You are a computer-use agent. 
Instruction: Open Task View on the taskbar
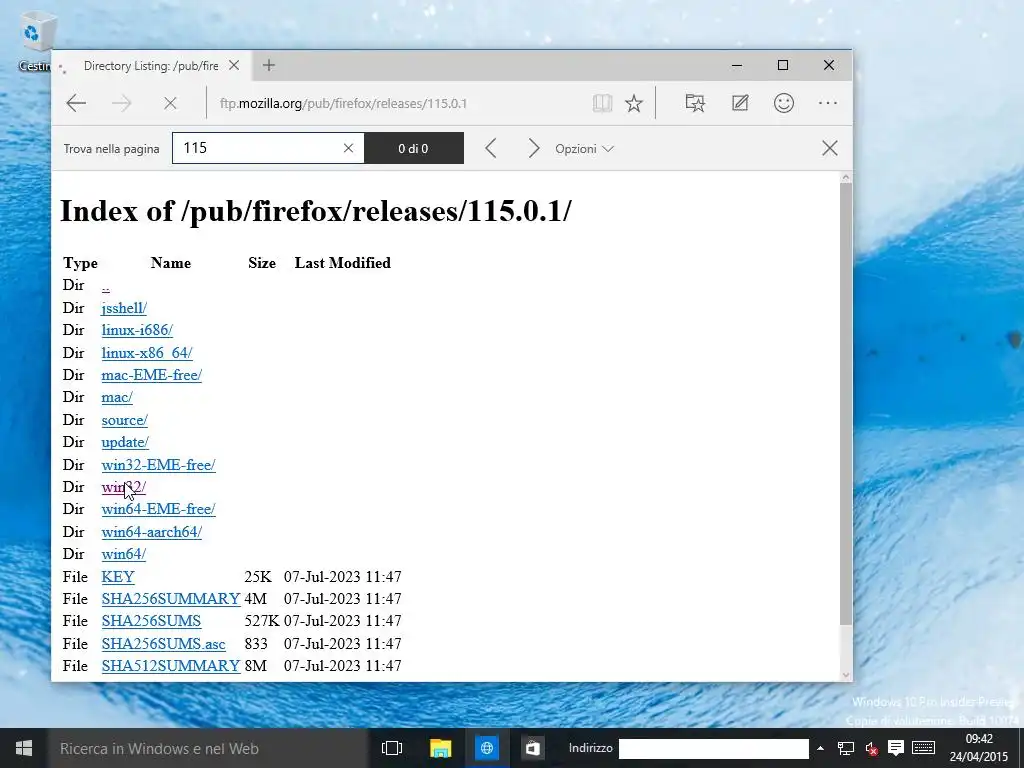[392, 748]
